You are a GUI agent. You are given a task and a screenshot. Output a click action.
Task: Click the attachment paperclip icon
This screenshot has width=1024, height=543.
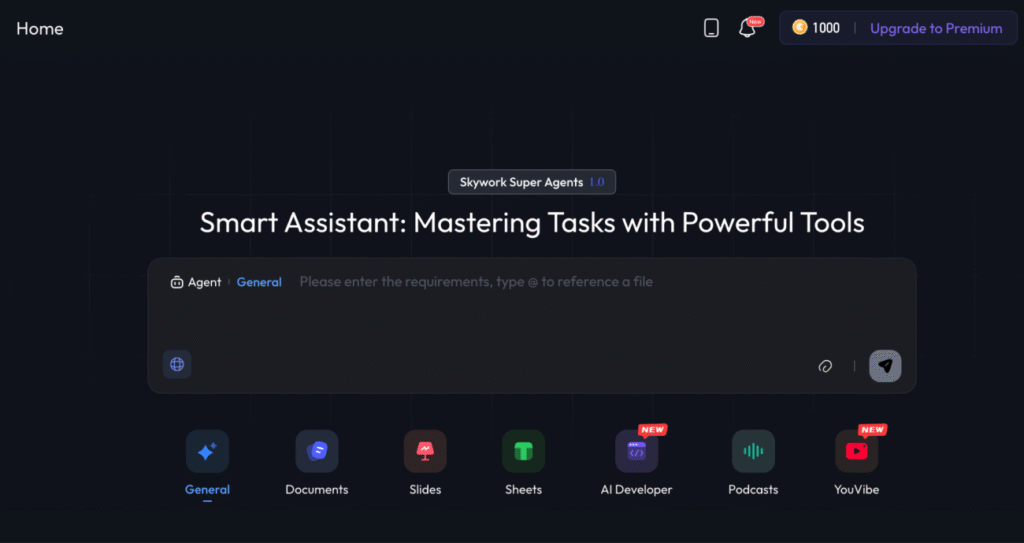click(x=825, y=366)
